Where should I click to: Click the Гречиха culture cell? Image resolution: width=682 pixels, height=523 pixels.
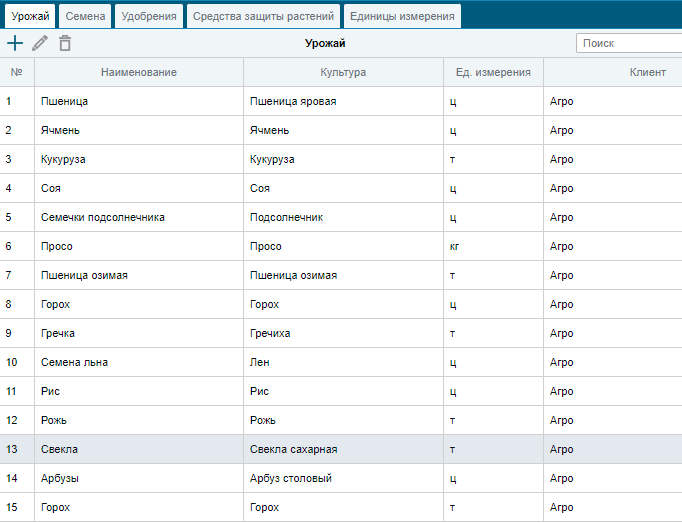coord(343,333)
